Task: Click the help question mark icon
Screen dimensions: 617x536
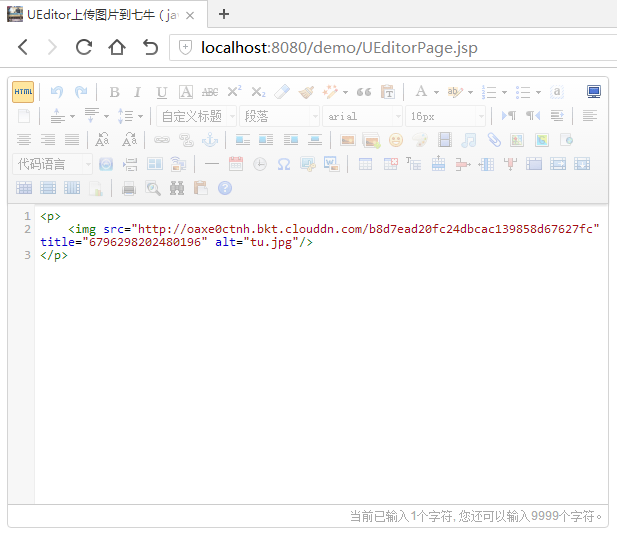Action: [225, 188]
